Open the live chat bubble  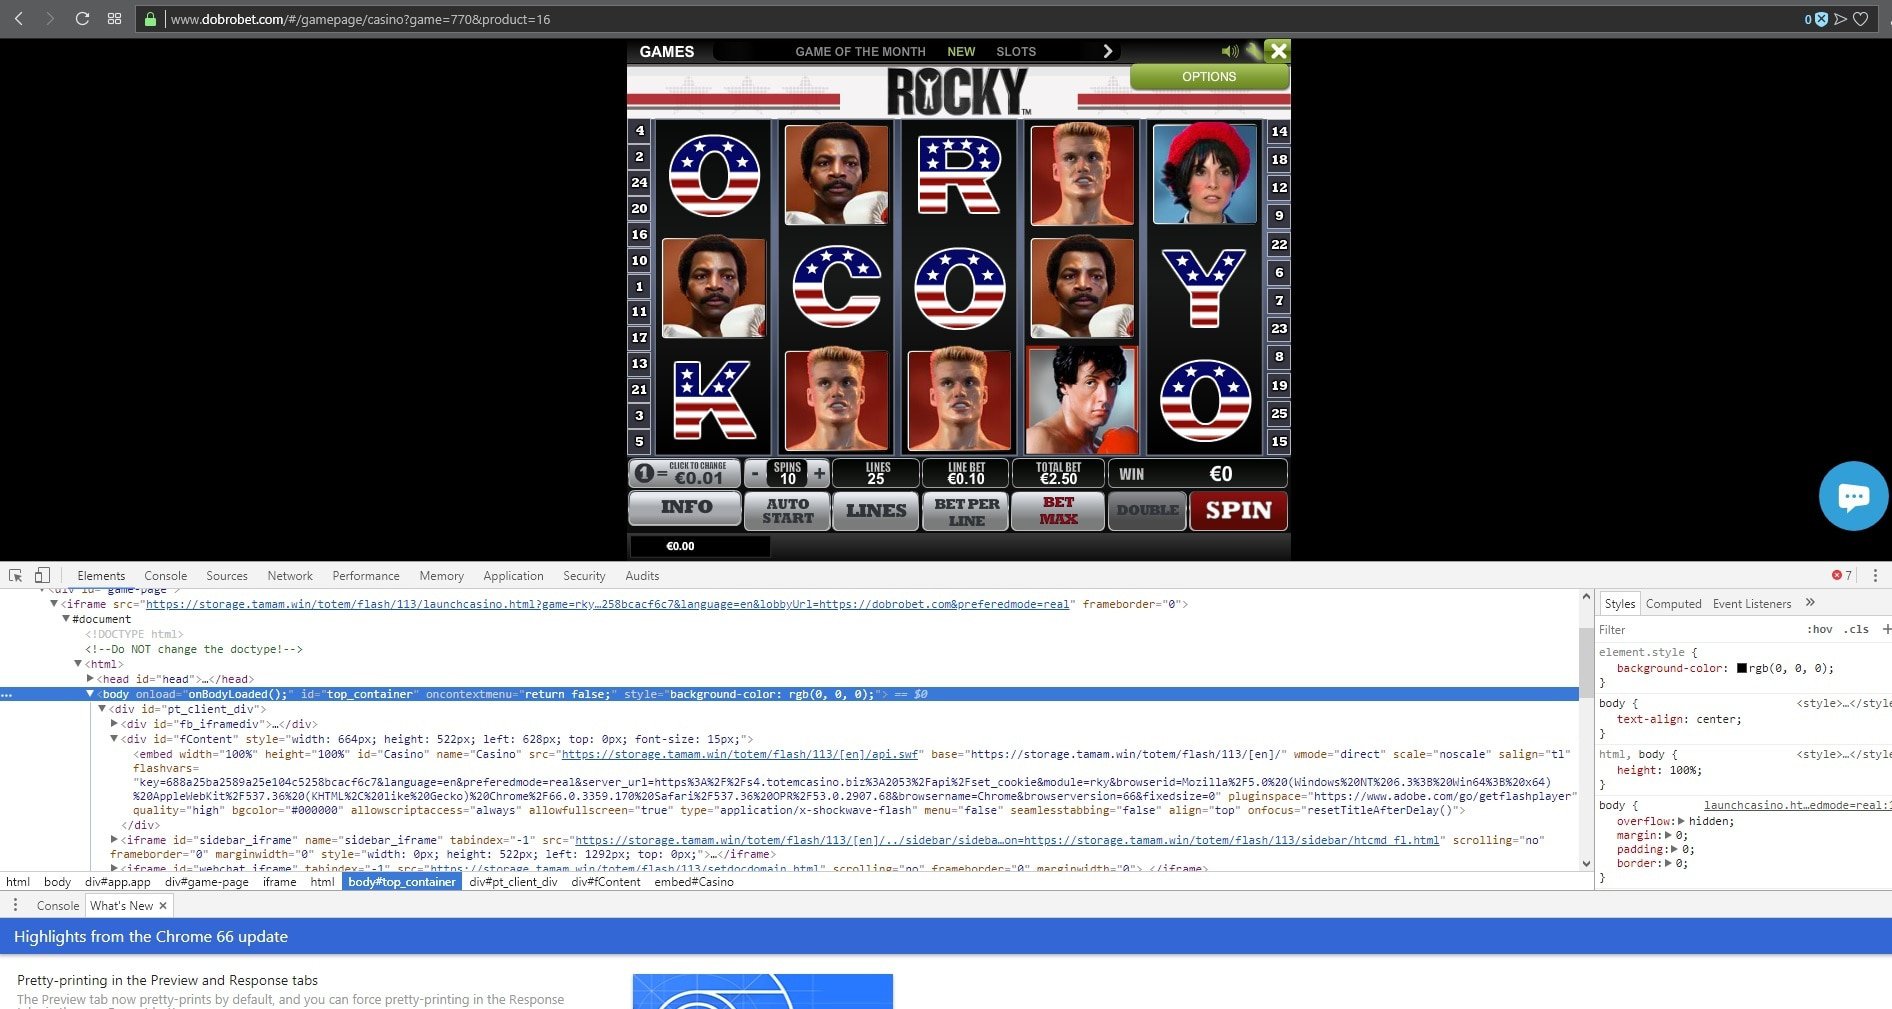coord(1853,496)
